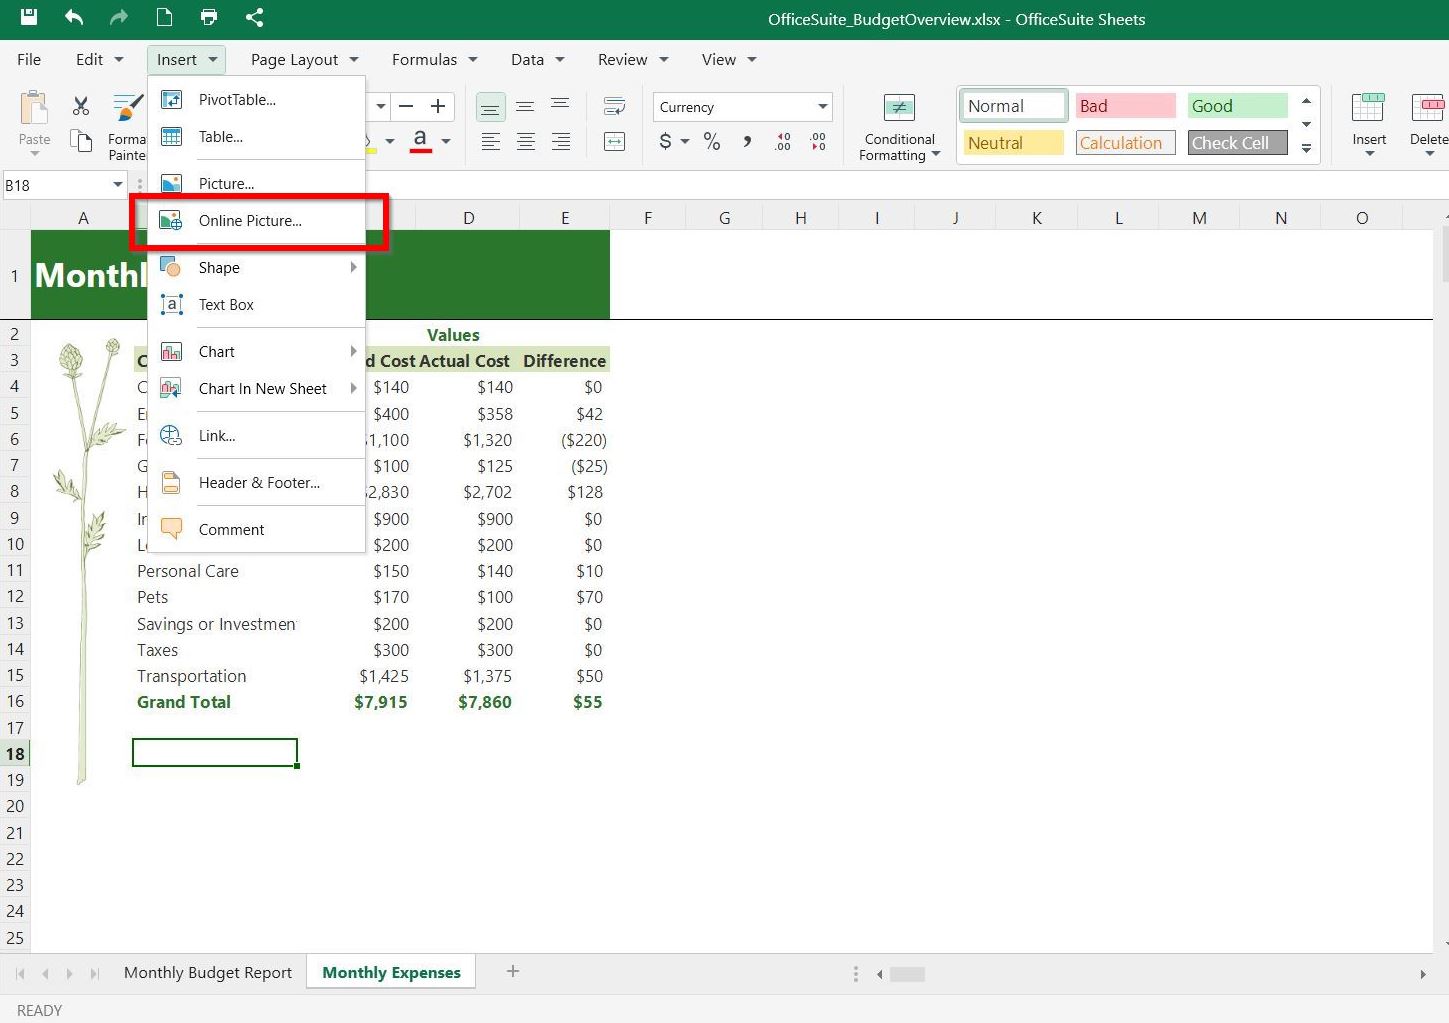Align text to middle vertically
The image size is (1449, 1023).
coord(525,106)
